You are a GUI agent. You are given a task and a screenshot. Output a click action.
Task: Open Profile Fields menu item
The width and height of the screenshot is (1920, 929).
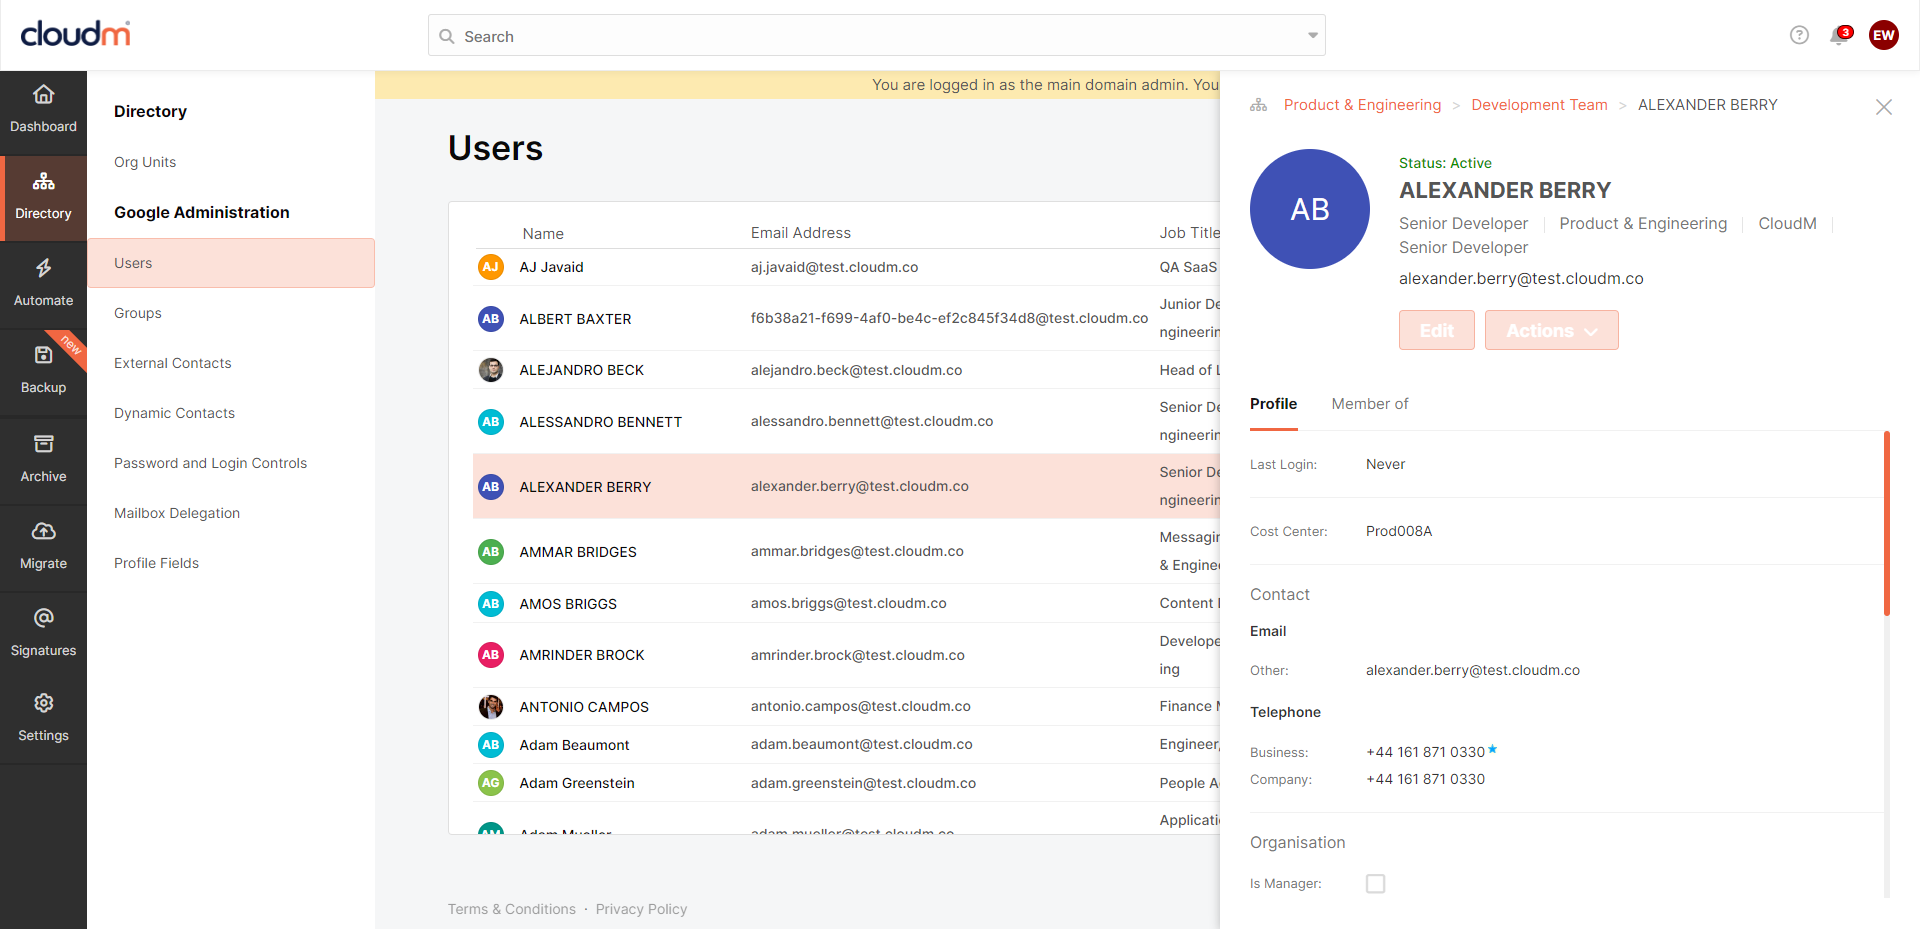tap(156, 563)
